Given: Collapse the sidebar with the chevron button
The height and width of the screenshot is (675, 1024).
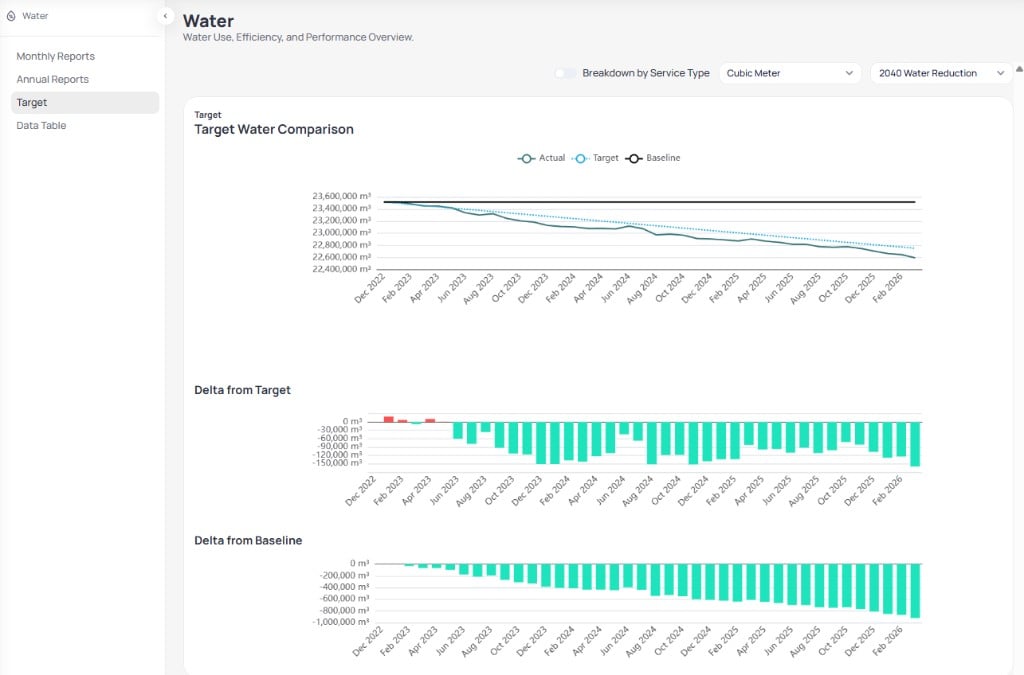Looking at the screenshot, I should (165, 16).
